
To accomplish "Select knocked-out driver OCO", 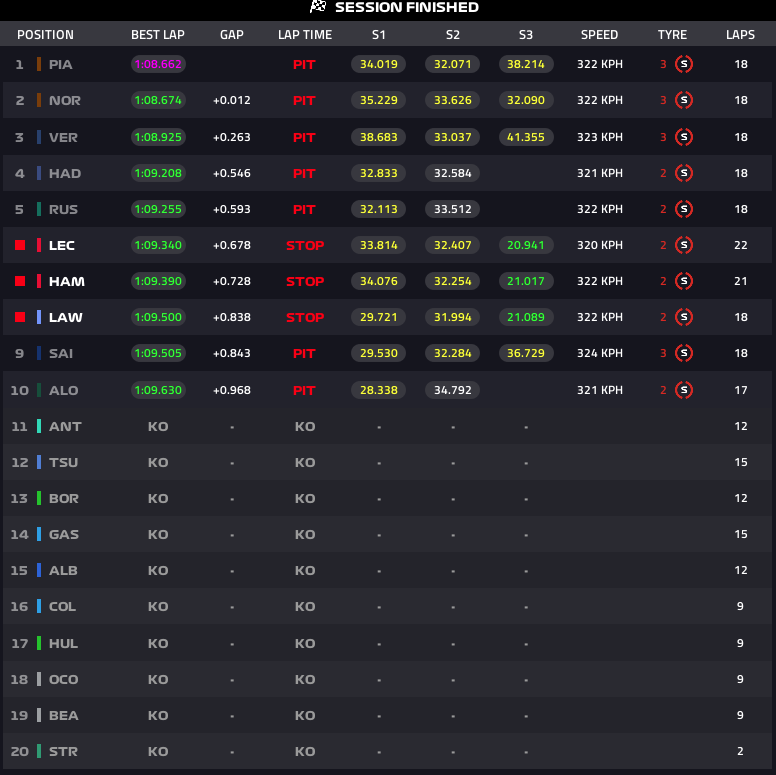I will pyautogui.click(x=63, y=679).
